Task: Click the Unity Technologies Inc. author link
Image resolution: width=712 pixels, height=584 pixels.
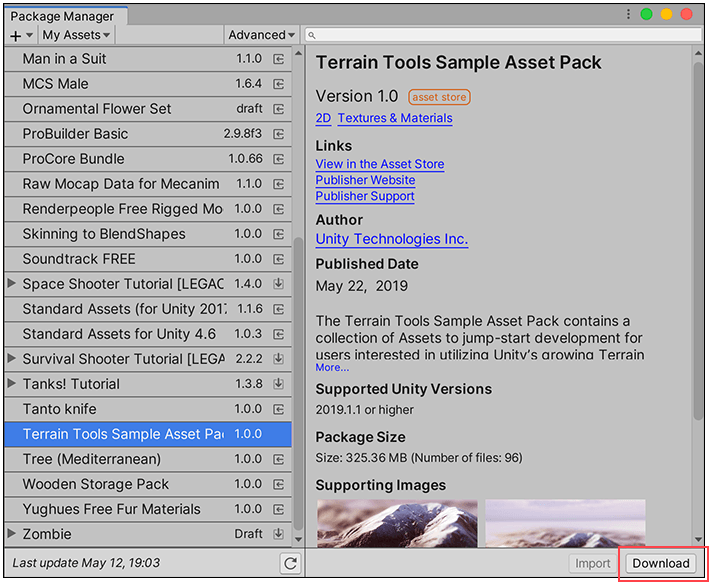Action: click(391, 239)
